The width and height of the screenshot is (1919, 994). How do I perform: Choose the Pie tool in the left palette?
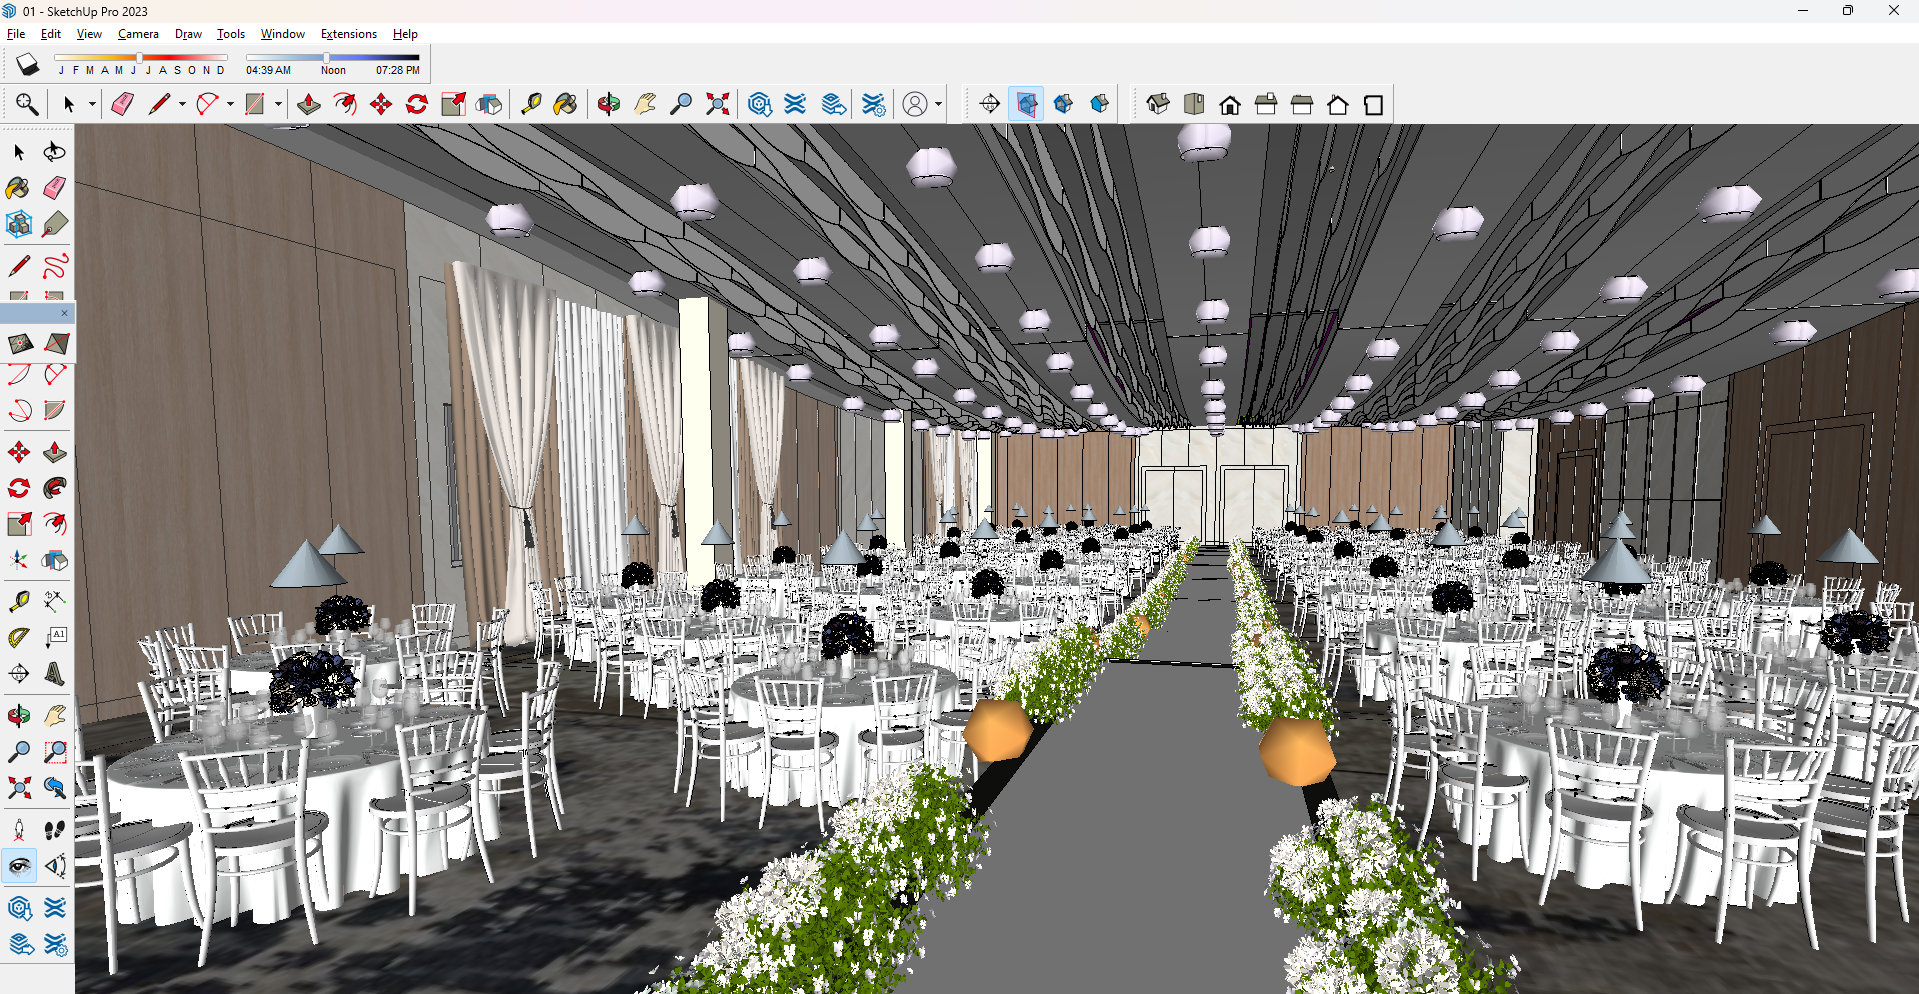pos(55,410)
